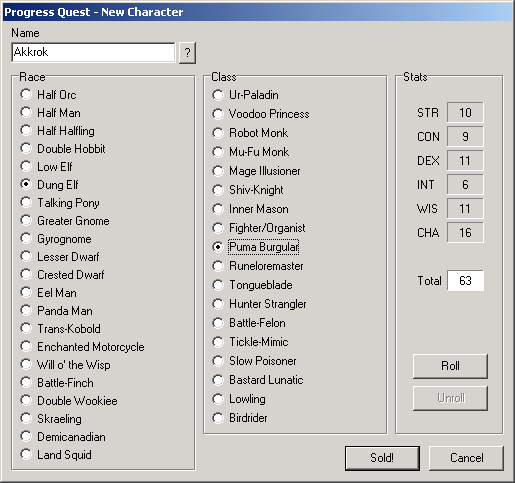515x483 pixels.
Task: Click the INT value 6
Action: pyautogui.click(x=465, y=185)
